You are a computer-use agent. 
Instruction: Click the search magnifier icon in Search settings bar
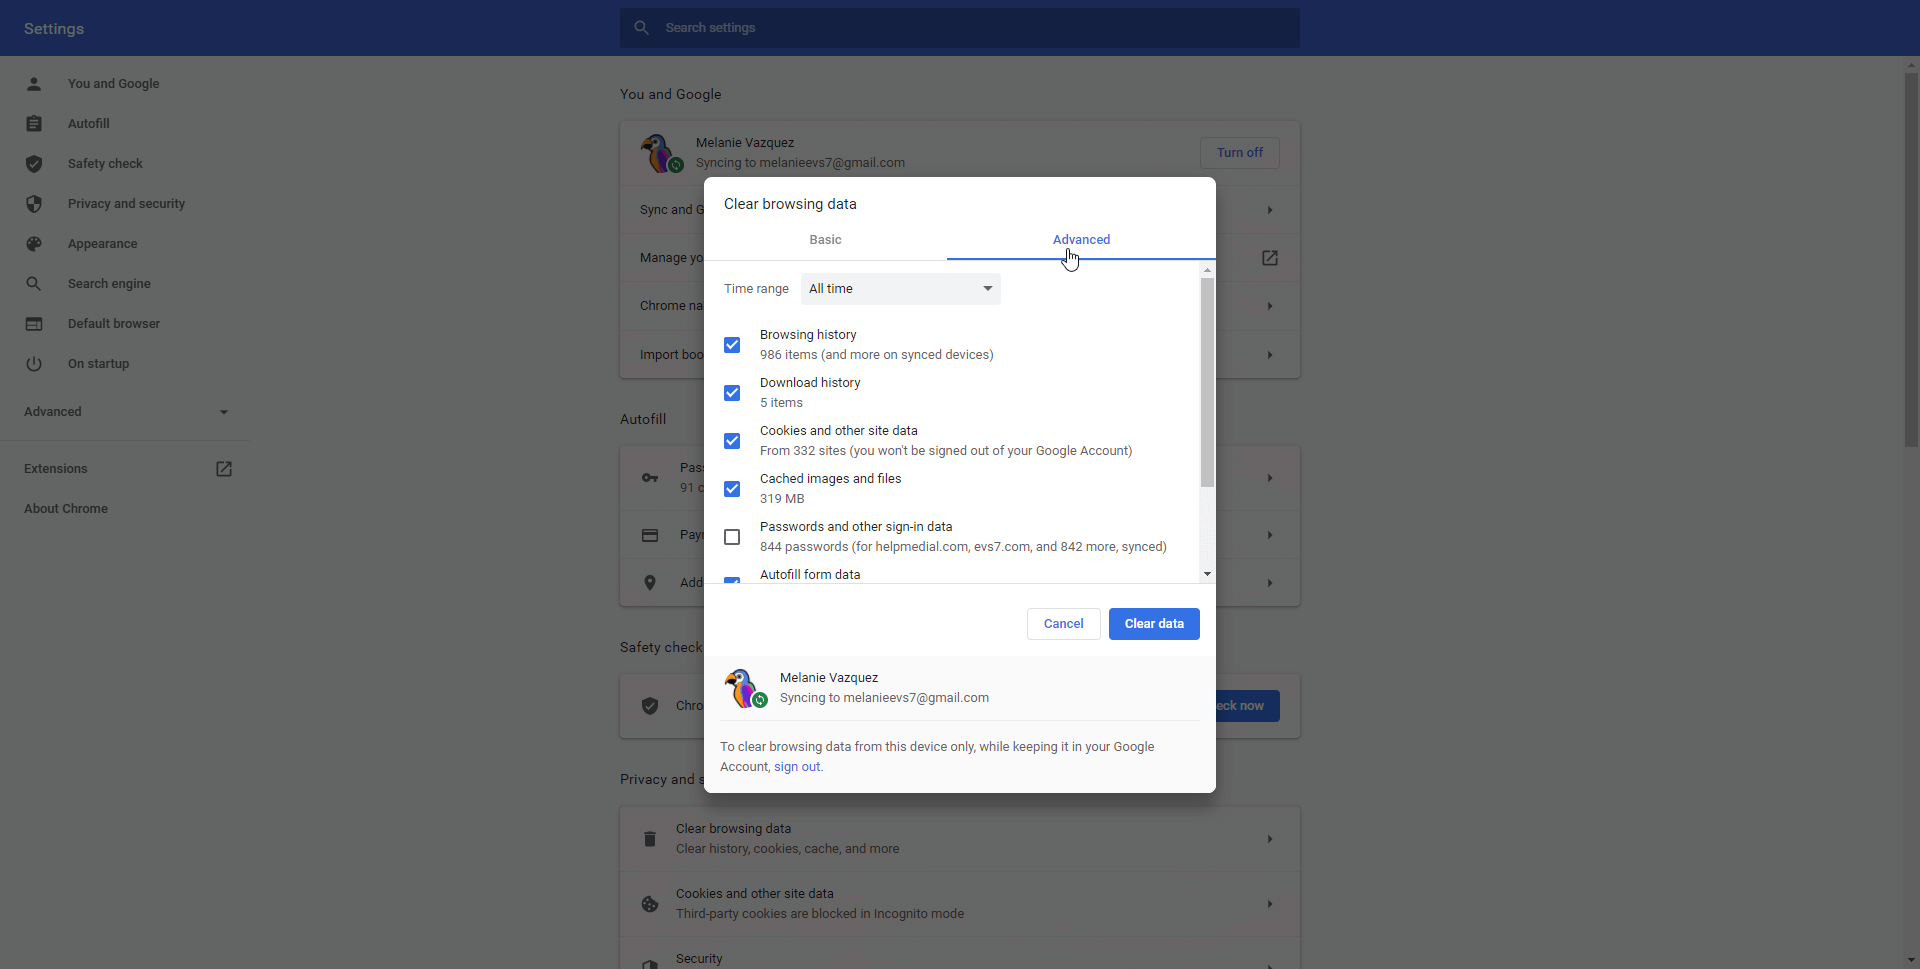(x=642, y=28)
